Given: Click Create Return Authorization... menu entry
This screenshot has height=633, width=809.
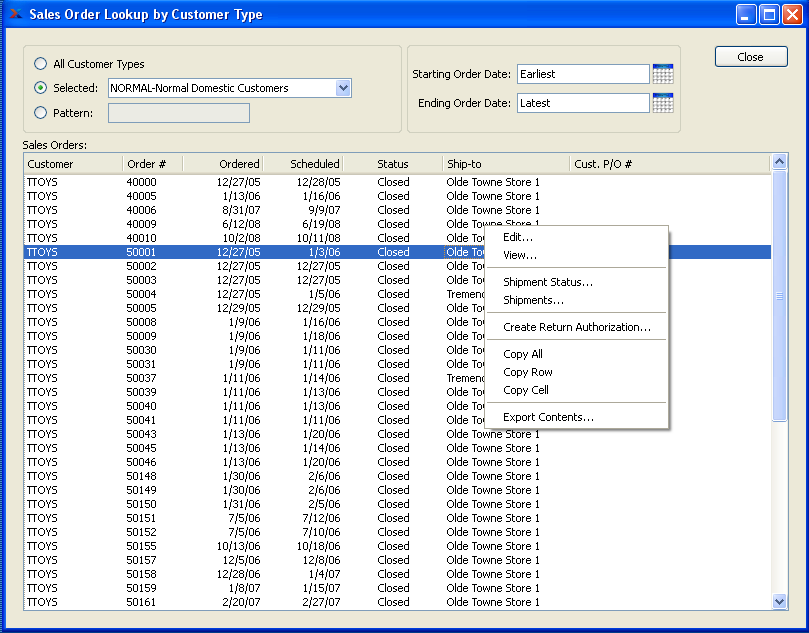Looking at the screenshot, I should (577, 327).
